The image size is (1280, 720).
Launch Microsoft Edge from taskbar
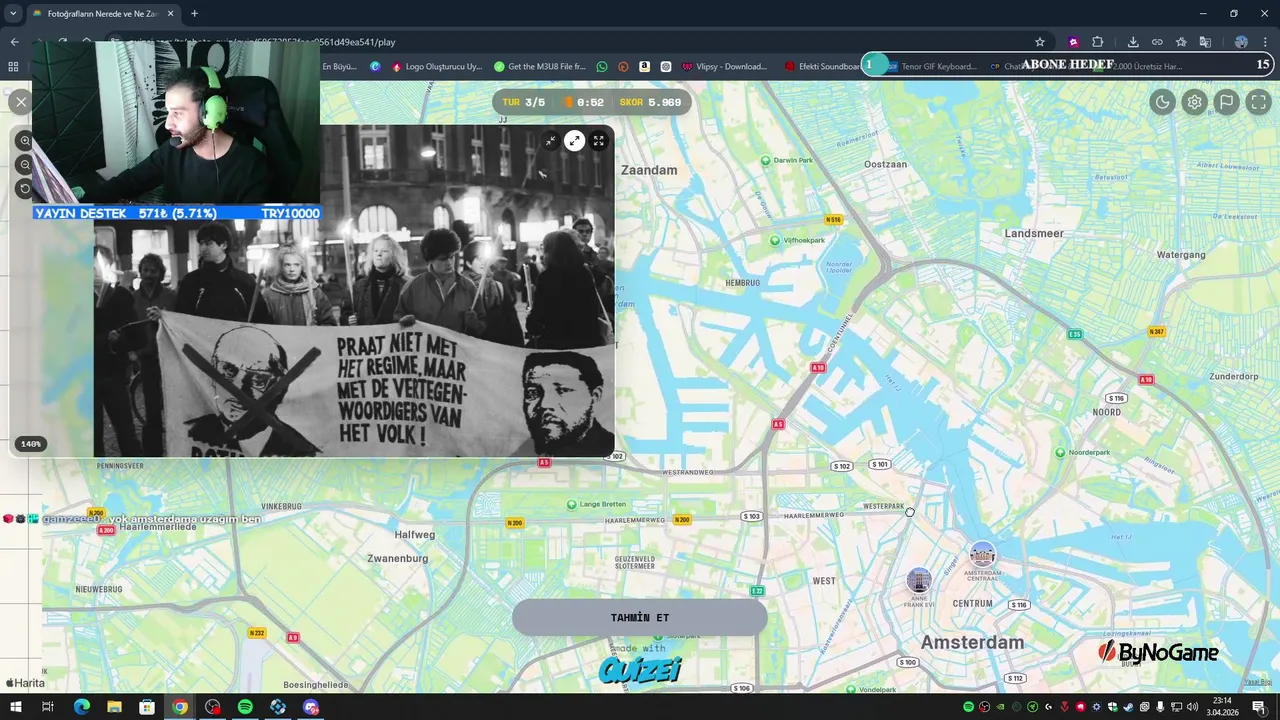81,707
